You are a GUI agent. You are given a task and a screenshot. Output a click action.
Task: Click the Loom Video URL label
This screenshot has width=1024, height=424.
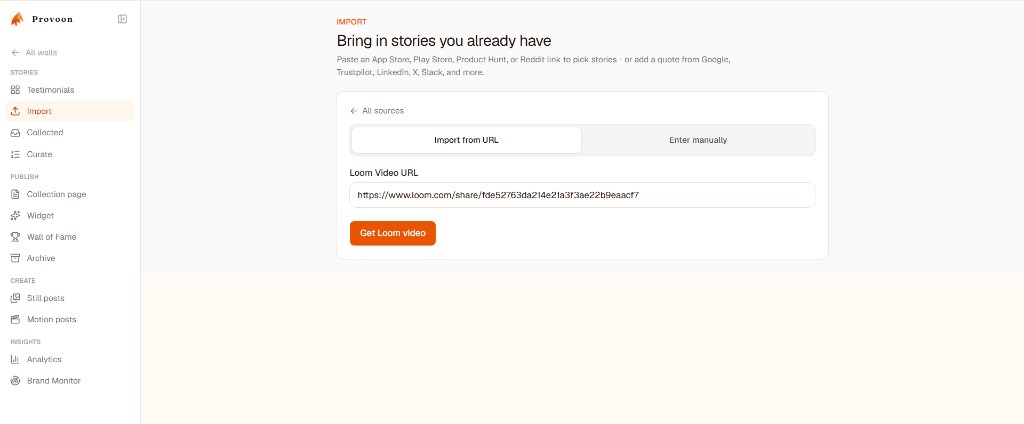pyautogui.click(x=384, y=173)
